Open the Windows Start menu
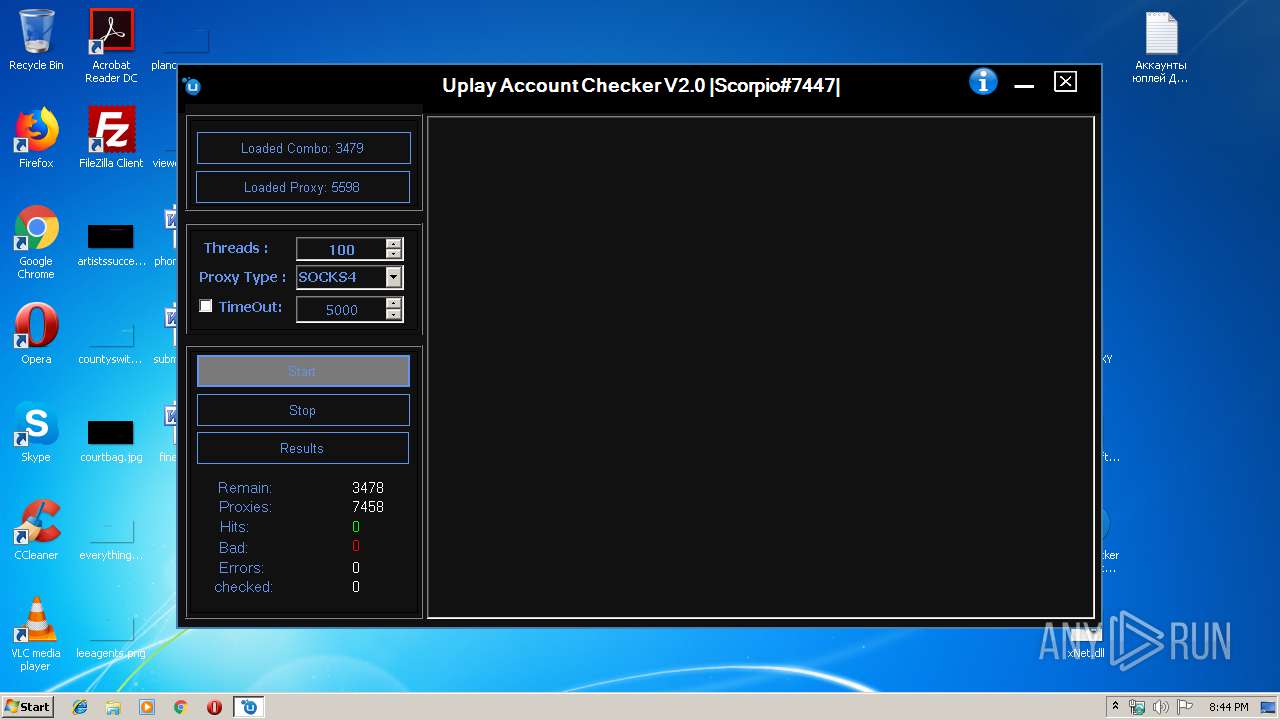Image resolution: width=1280 pixels, height=720 pixels. click(x=27, y=706)
